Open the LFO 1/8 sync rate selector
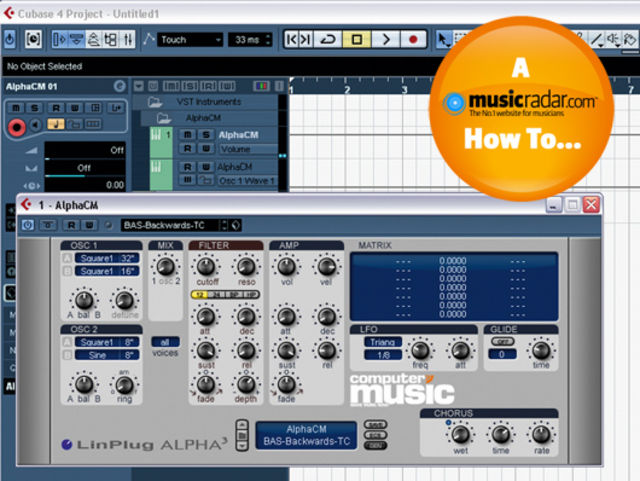The width and height of the screenshot is (640, 481). pyautogui.click(x=383, y=355)
